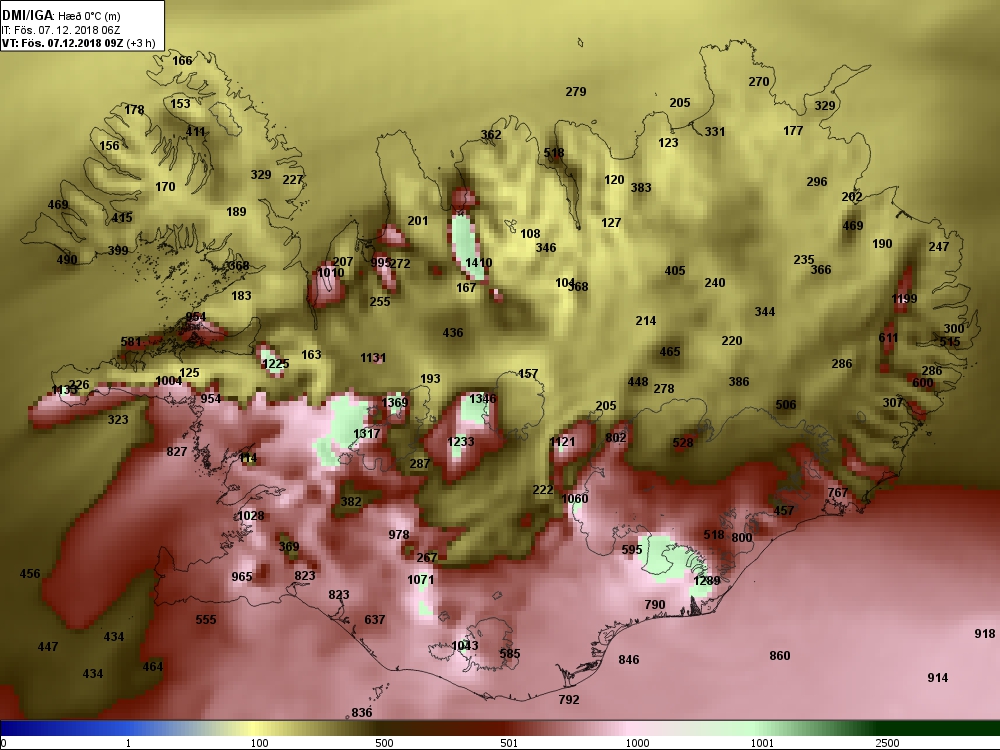Pick the map value 600
Screen dimensions: 1000x750
(922, 383)
